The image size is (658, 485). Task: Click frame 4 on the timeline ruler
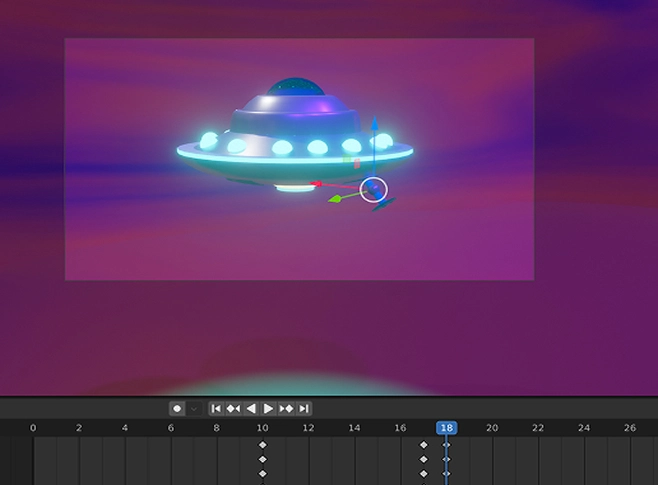[125, 428]
